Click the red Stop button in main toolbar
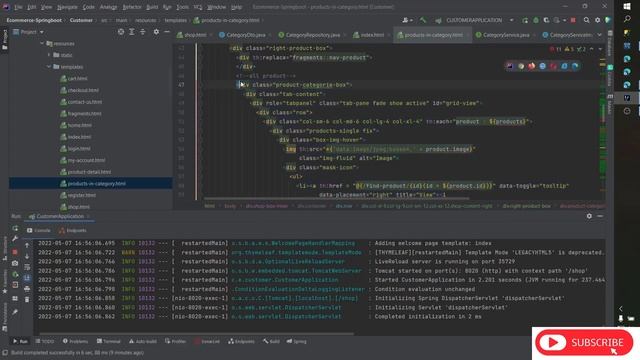This screenshot has height=360, width=640. click(573, 20)
